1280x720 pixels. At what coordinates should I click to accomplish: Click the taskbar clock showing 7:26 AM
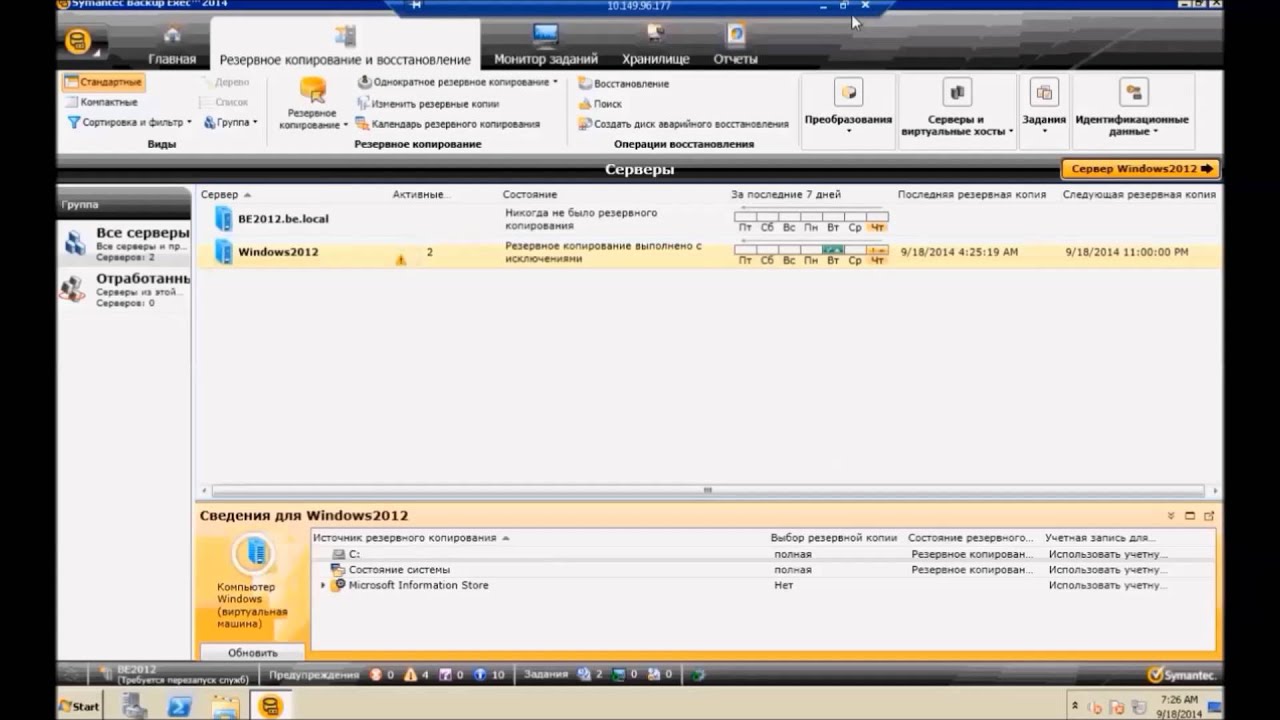coord(1177,707)
